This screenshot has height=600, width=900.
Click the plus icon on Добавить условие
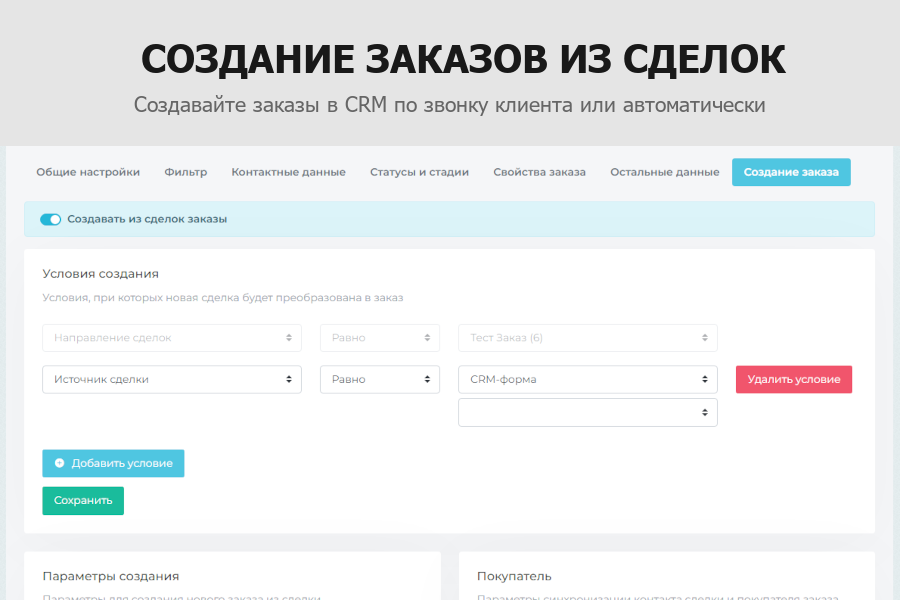[x=58, y=463]
